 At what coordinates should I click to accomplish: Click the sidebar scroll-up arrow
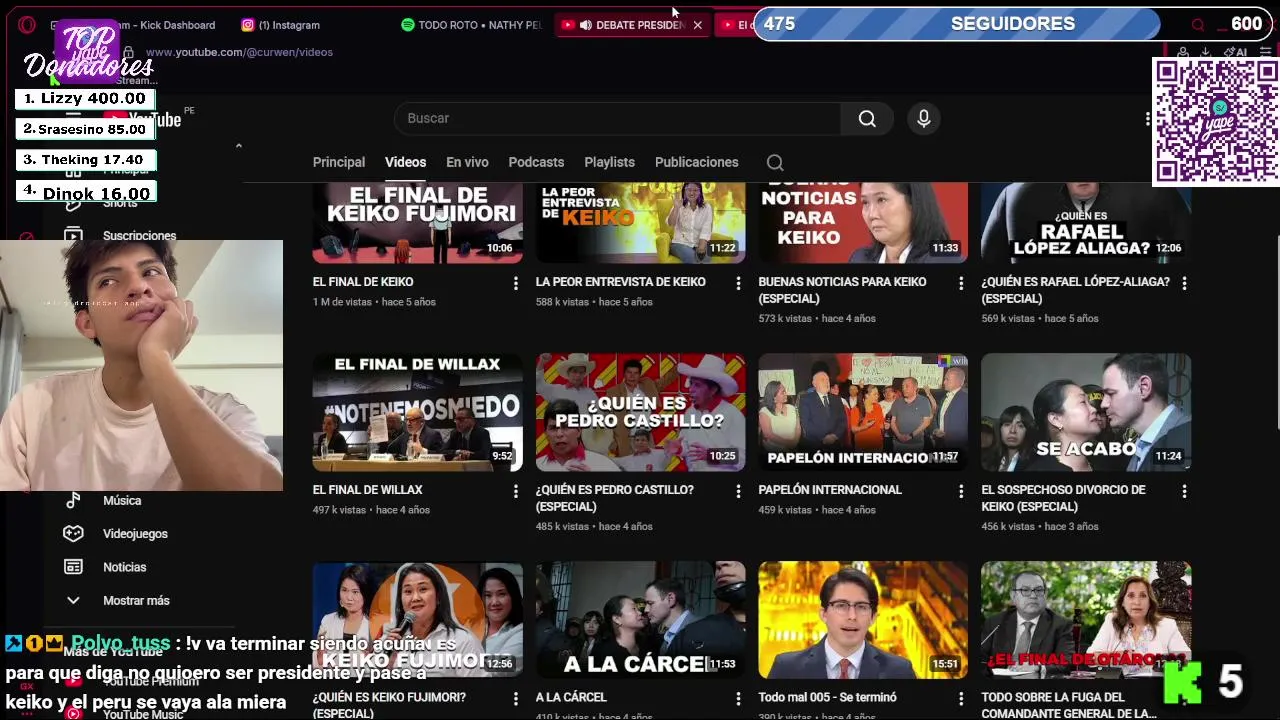238,146
